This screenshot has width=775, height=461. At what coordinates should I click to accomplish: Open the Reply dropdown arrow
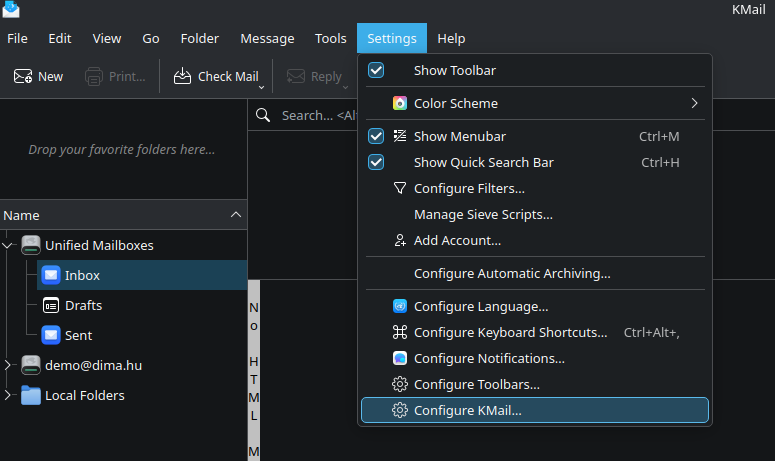coord(345,87)
